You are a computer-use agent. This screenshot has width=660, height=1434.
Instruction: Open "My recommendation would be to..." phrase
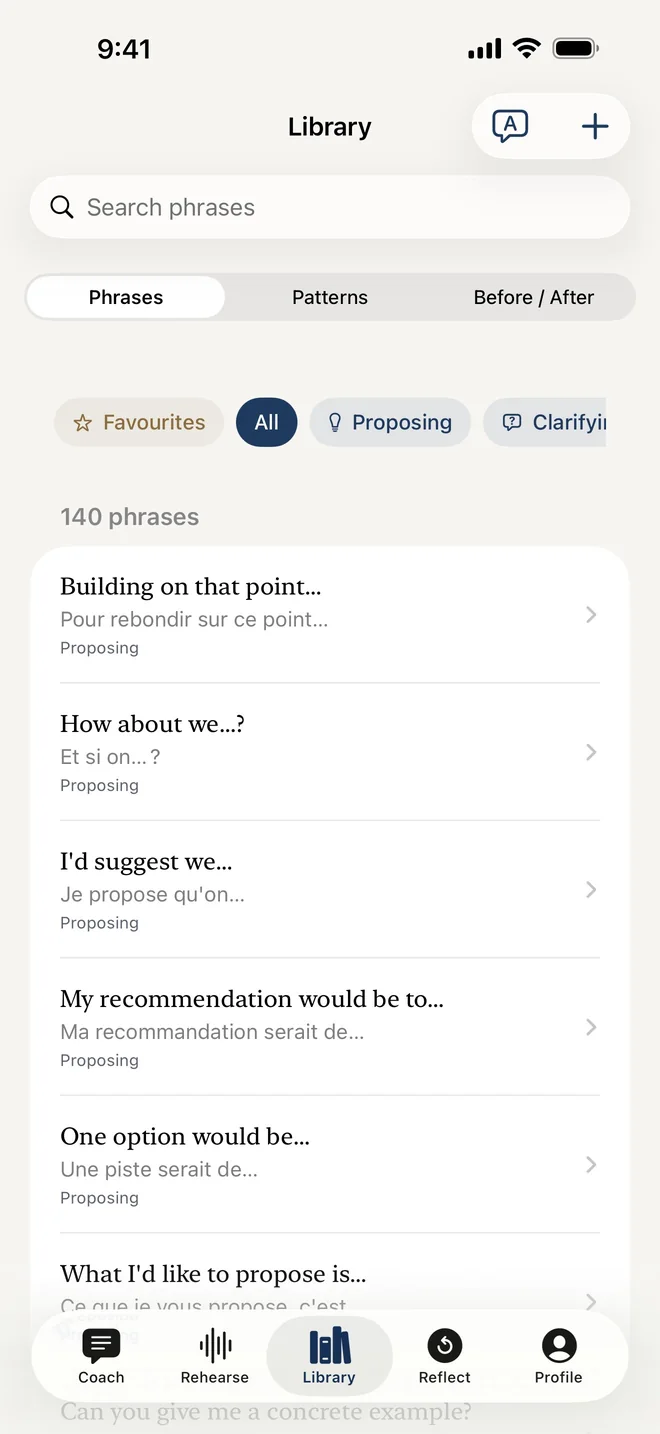click(330, 1027)
